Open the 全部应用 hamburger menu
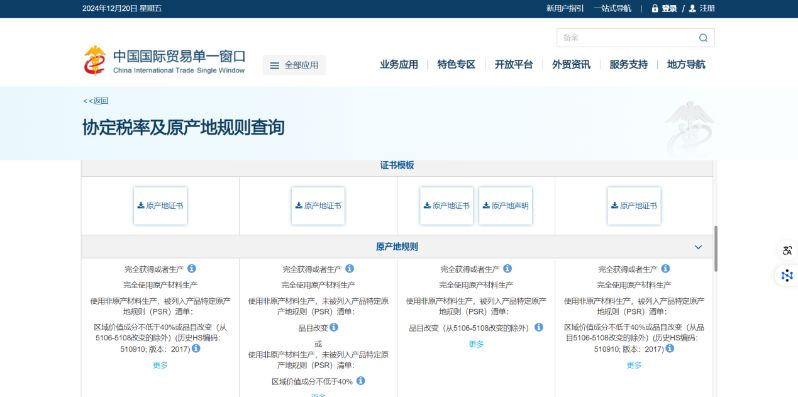 [x=294, y=65]
